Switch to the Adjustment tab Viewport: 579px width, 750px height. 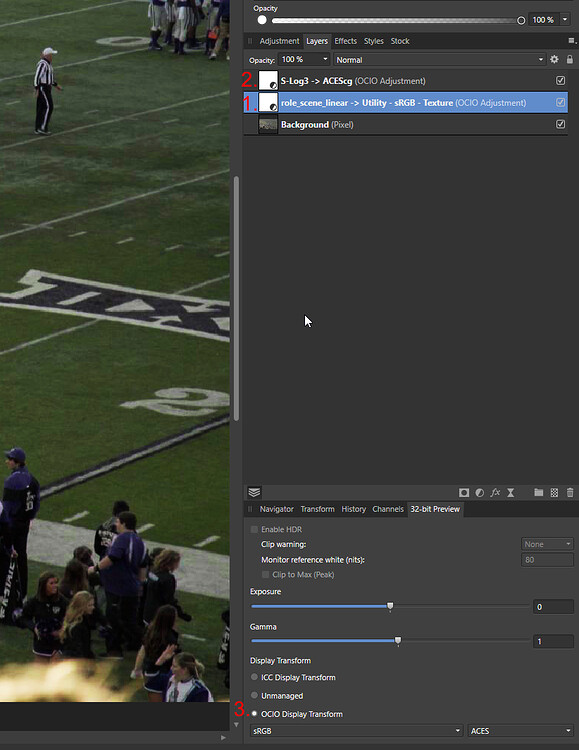(279, 41)
